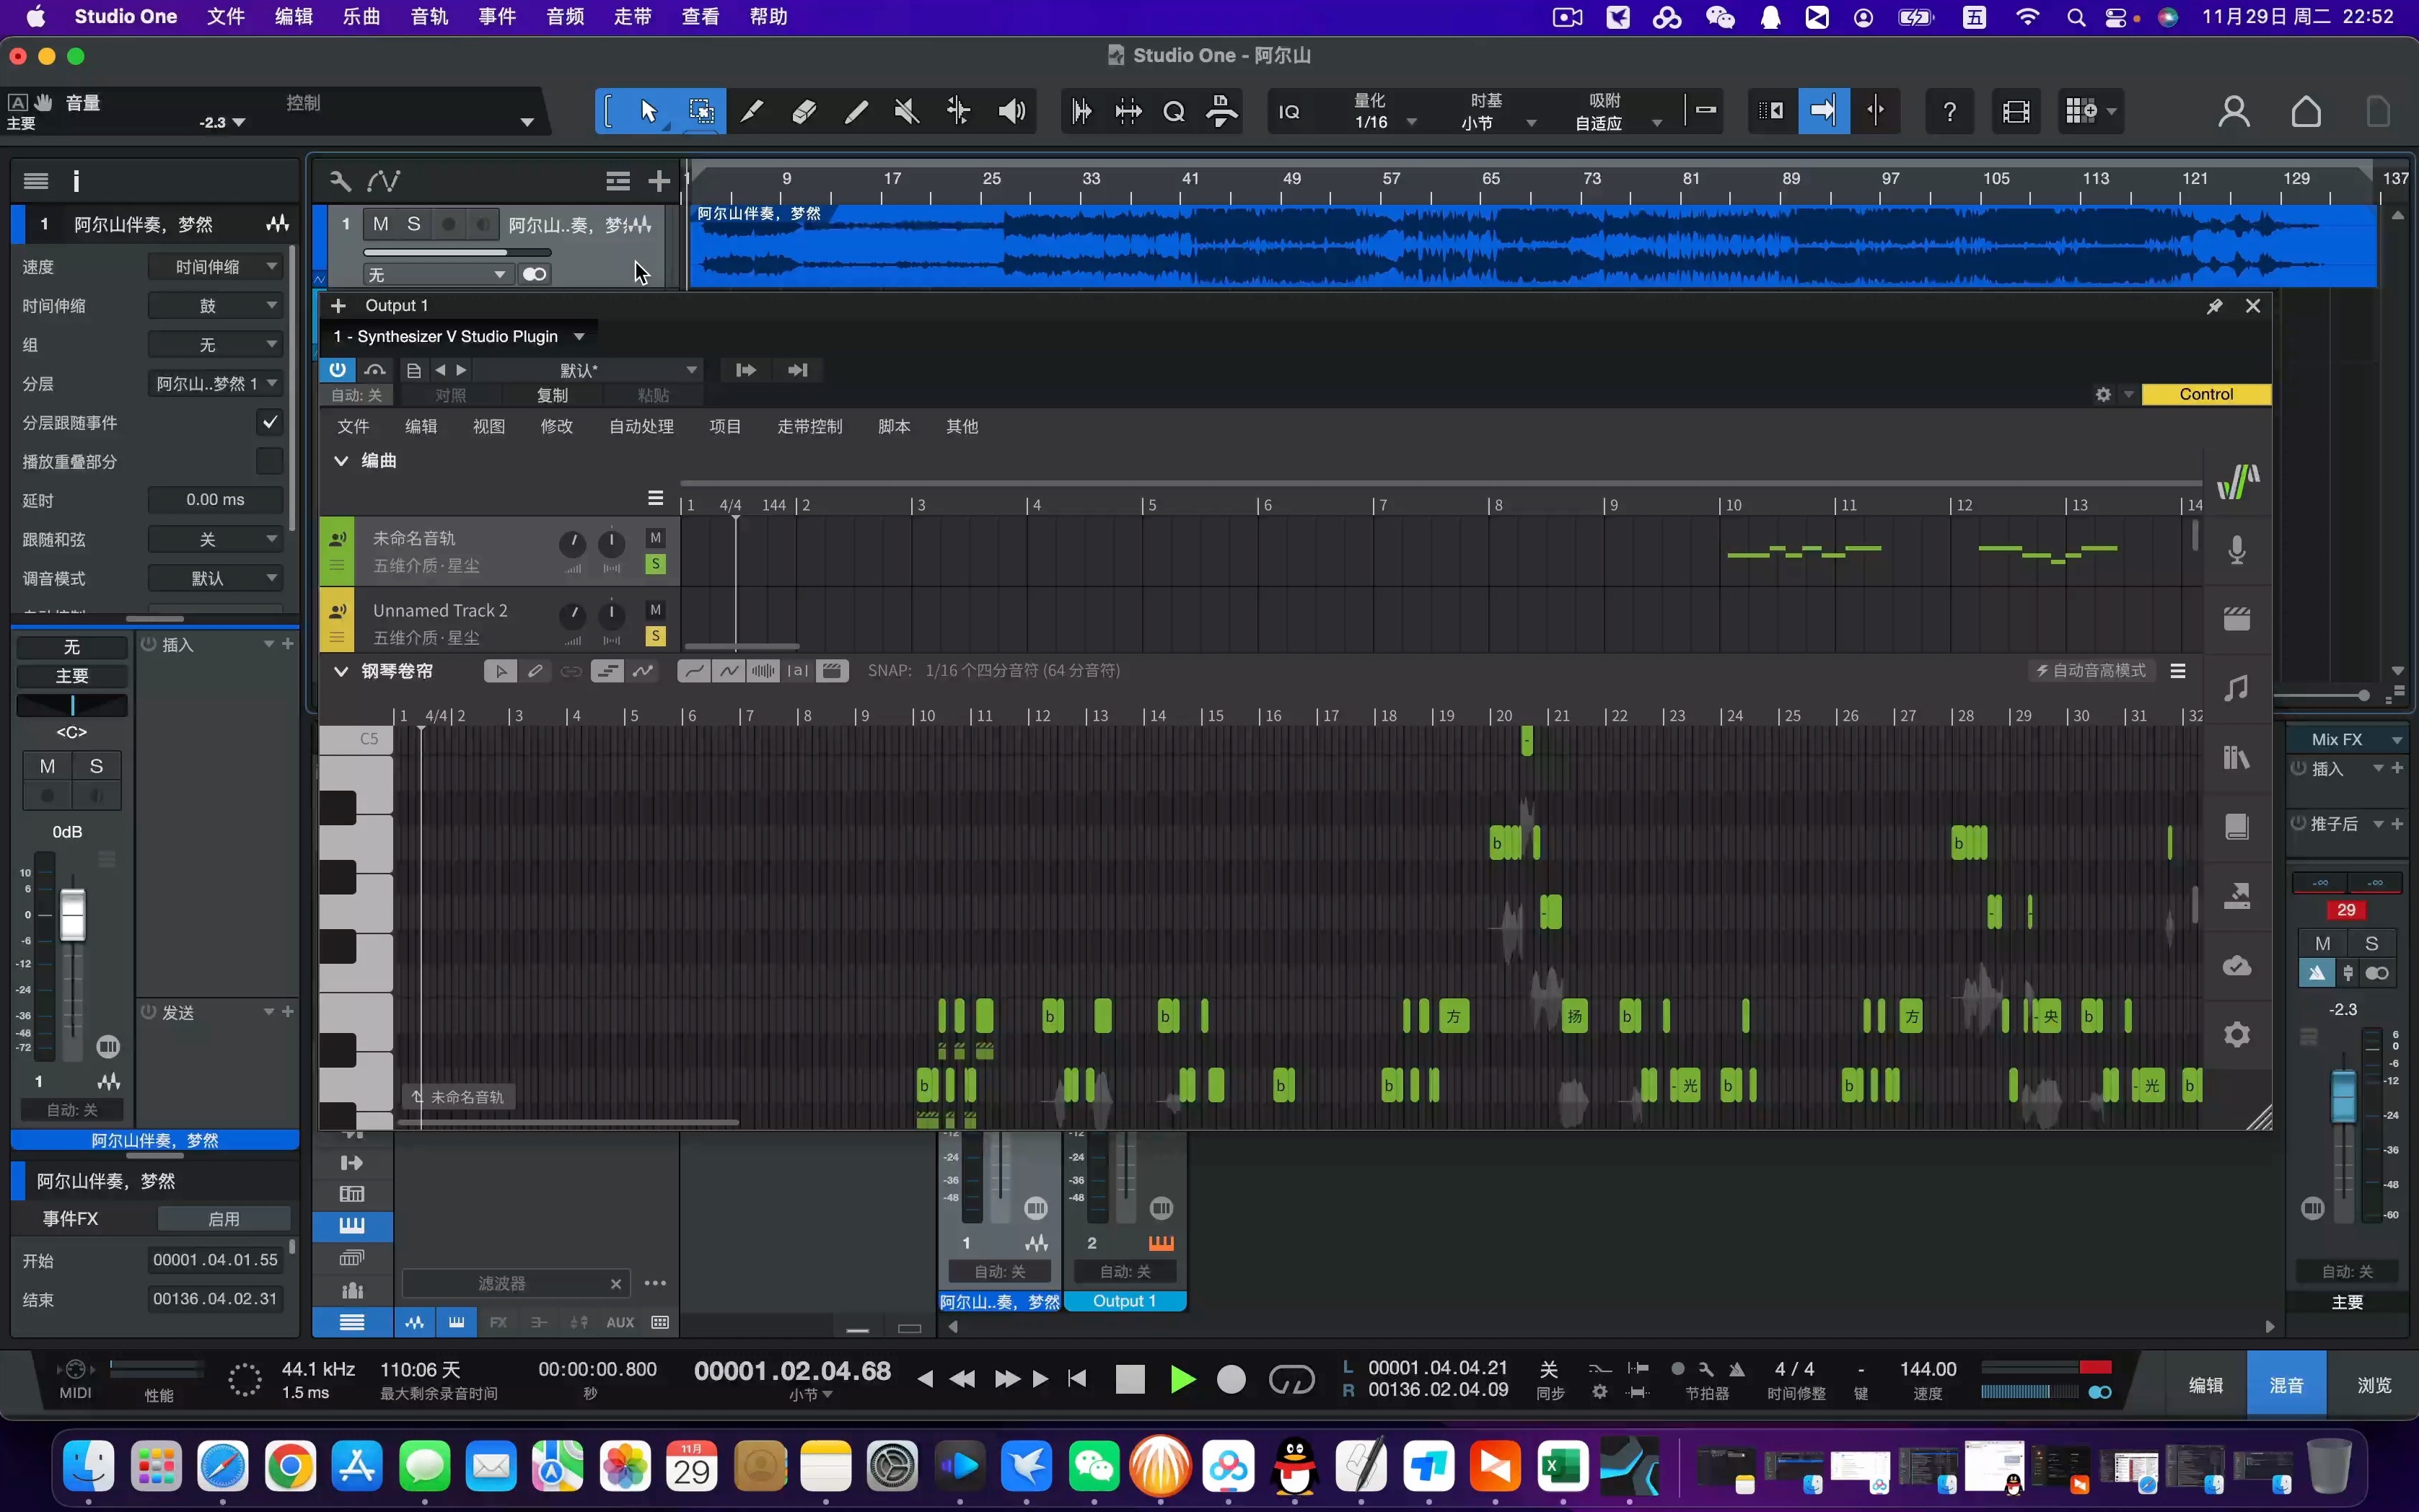The width and height of the screenshot is (2419, 1512).
Task: Start playback with green play button
Action: pyautogui.click(x=1182, y=1380)
